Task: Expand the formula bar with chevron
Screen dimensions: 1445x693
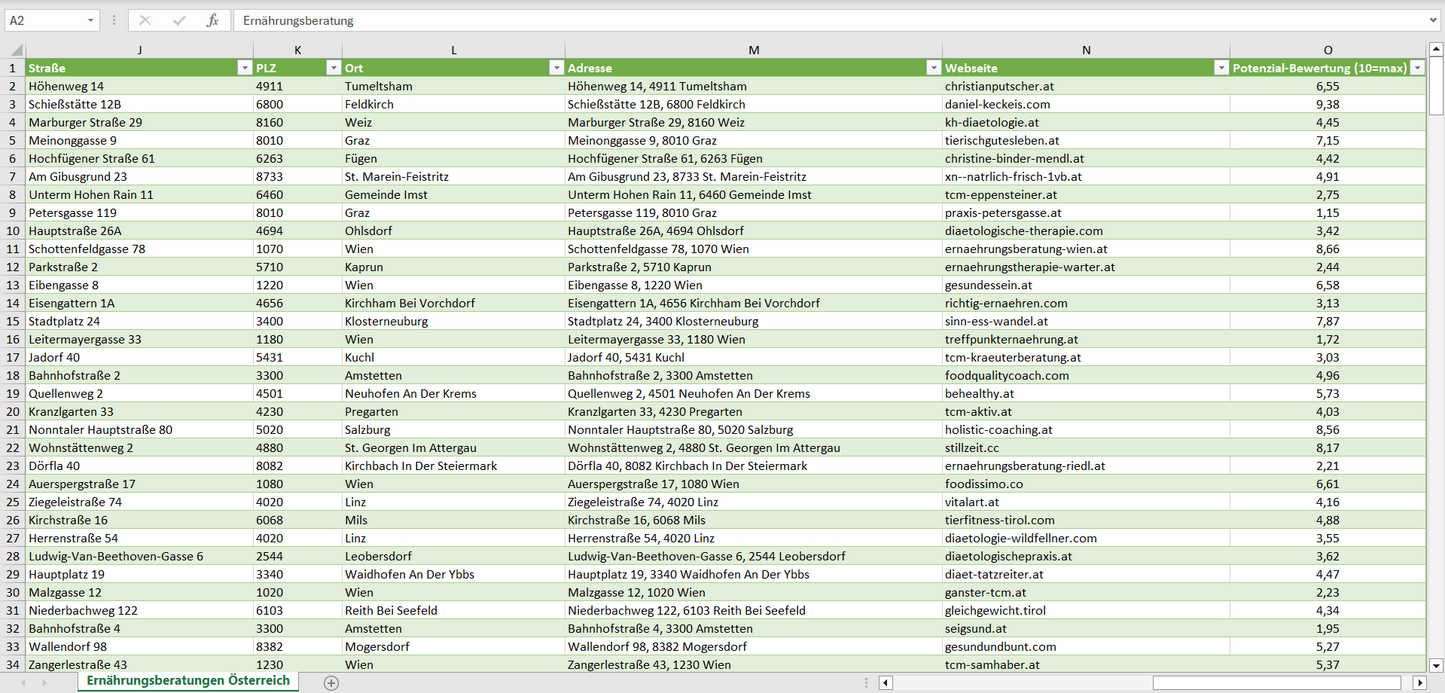Action: [1434, 20]
